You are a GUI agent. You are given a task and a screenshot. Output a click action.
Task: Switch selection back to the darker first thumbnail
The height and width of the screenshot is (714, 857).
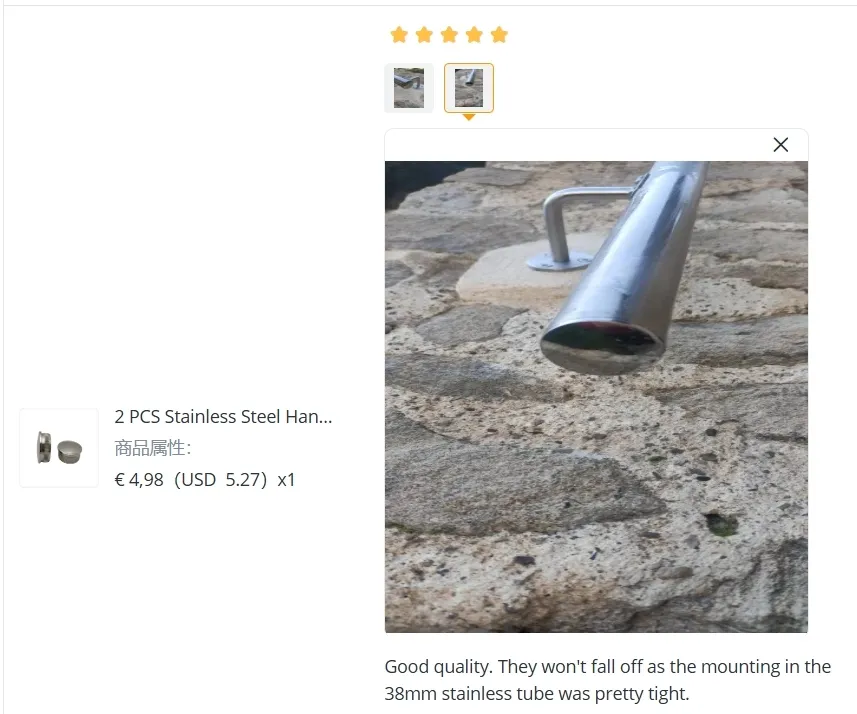(x=408, y=88)
